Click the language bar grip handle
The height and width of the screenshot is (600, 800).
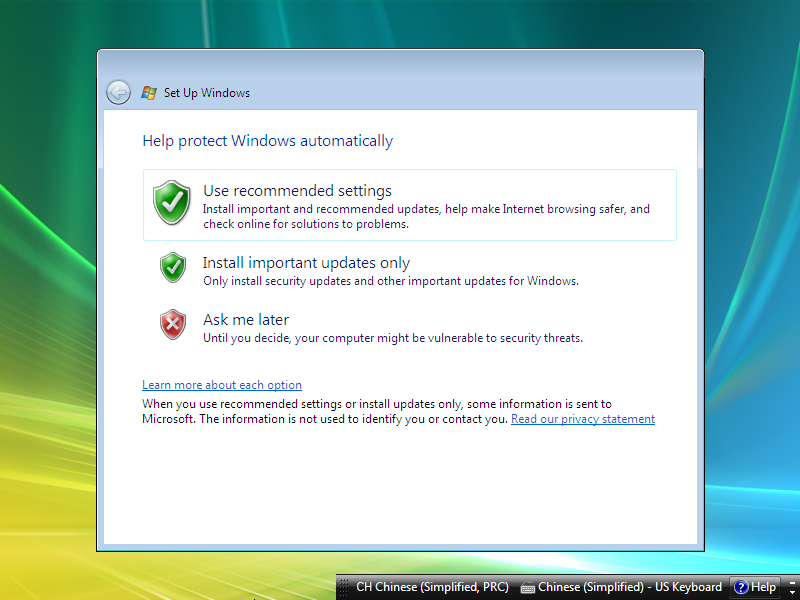click(344, 587)
